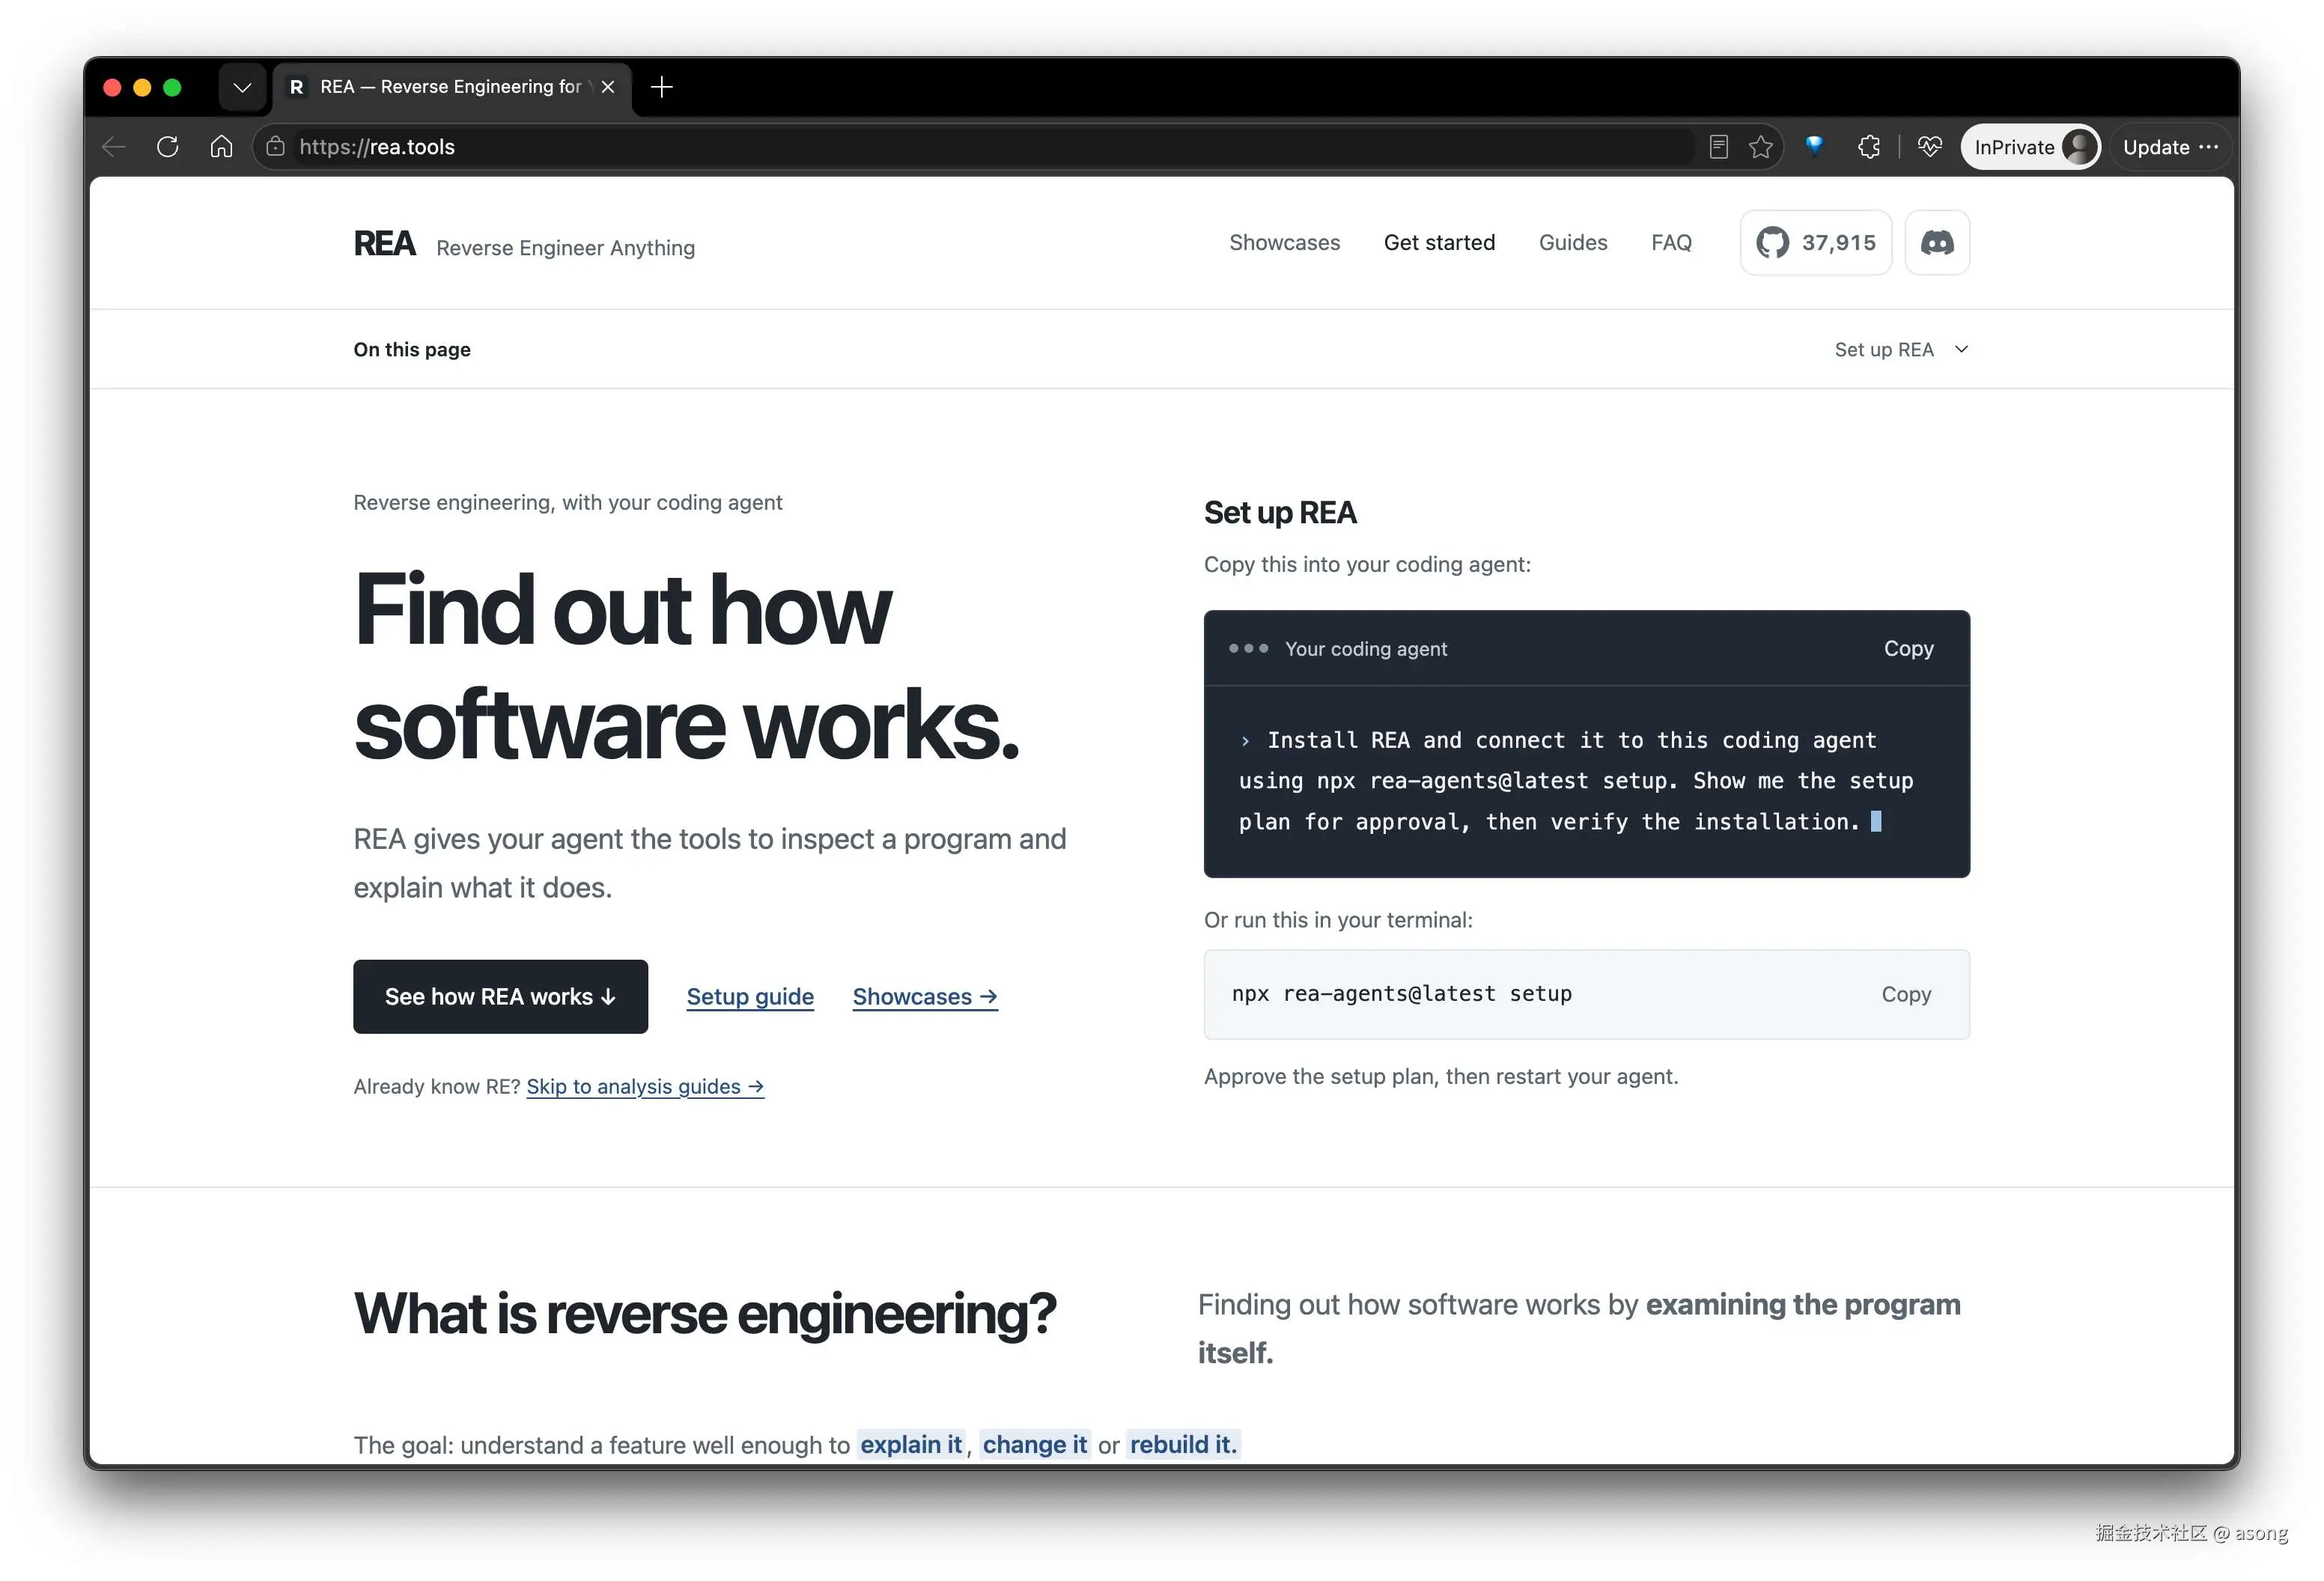Image resolution: width=2324 pixels, height=1581 pixels.
Task: Expand the Set up REA page dropdown
Action: click(1901, 350)
